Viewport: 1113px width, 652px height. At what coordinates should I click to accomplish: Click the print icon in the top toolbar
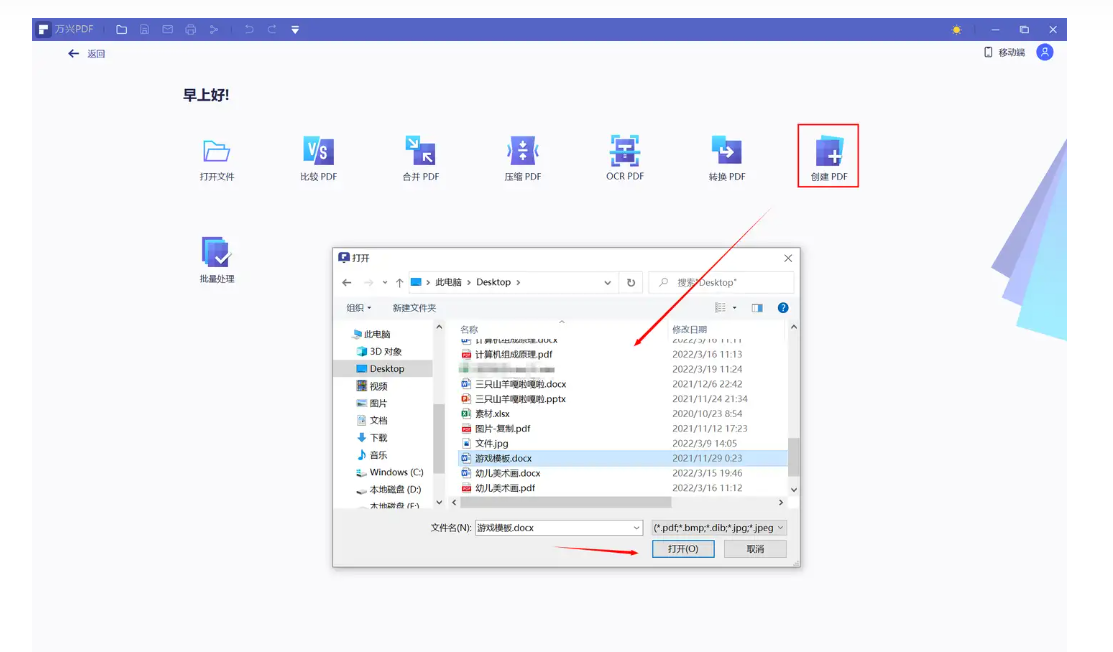188,29
